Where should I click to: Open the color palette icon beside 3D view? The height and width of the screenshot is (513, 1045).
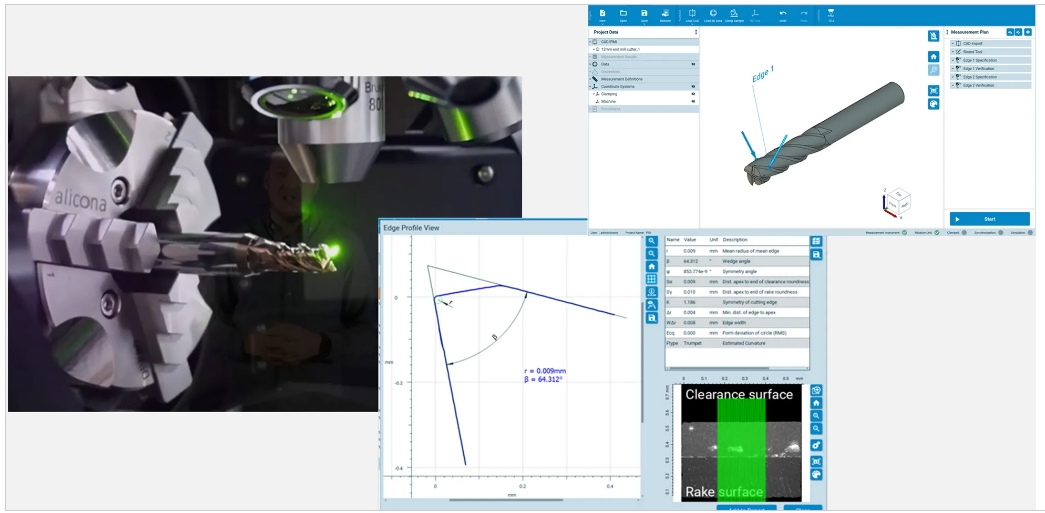934,104
